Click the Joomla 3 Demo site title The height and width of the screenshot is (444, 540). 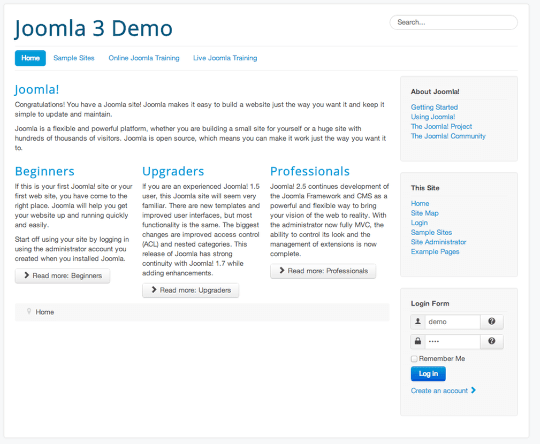click(x=93, y=28)
